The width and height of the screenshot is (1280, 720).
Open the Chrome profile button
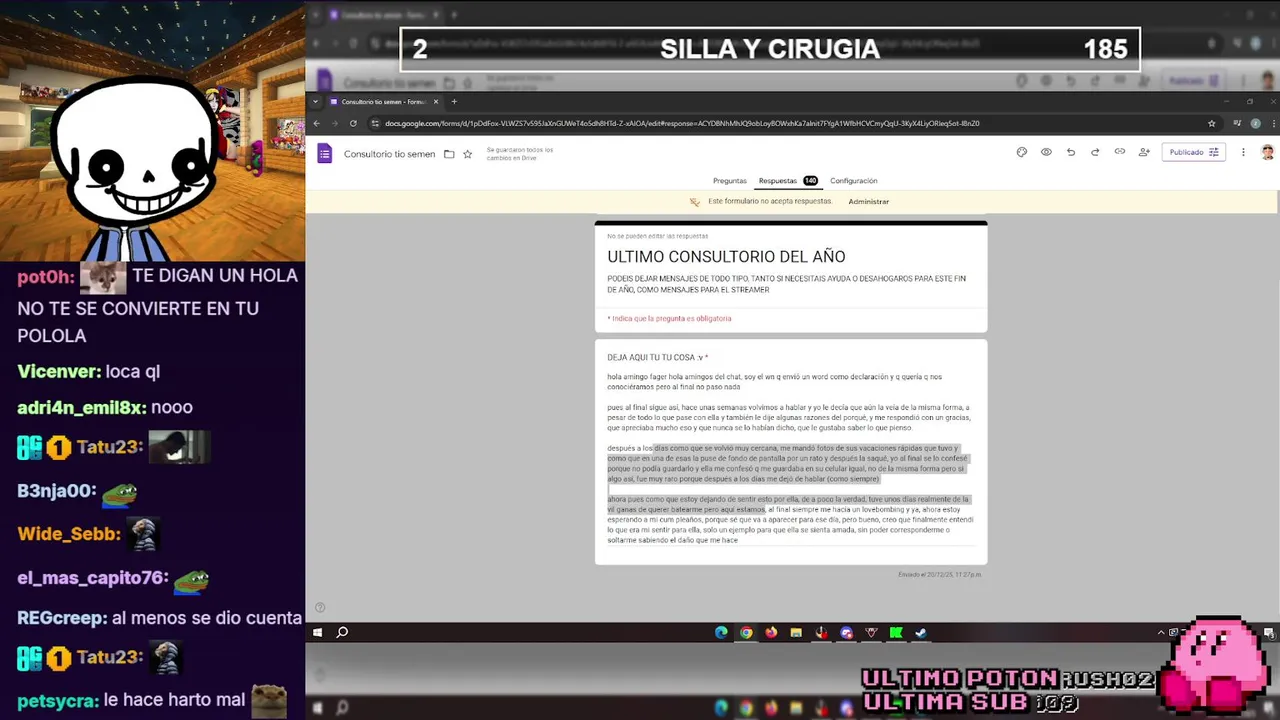click(x=1255, y=123)
